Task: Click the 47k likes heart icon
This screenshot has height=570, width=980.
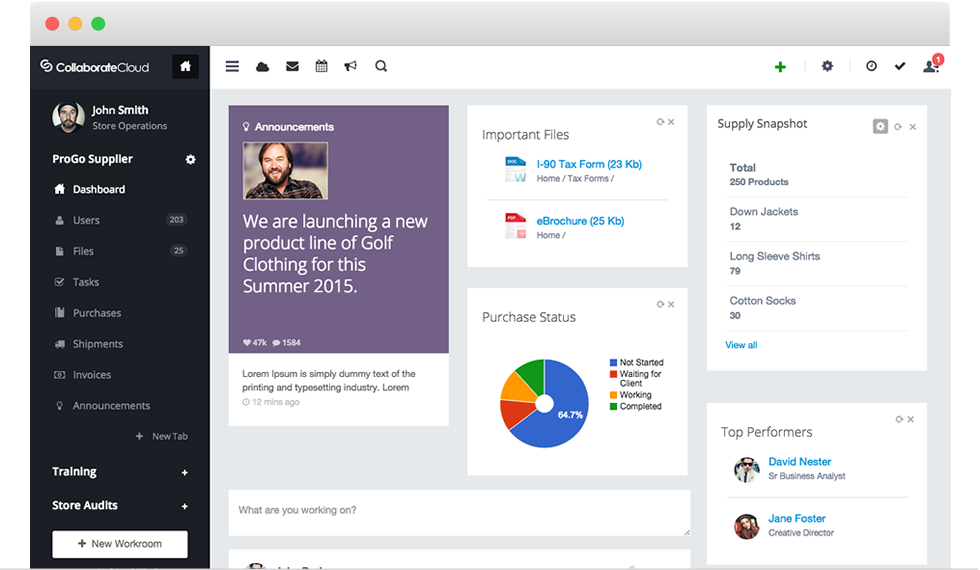Action: click(x=247, y=342)
